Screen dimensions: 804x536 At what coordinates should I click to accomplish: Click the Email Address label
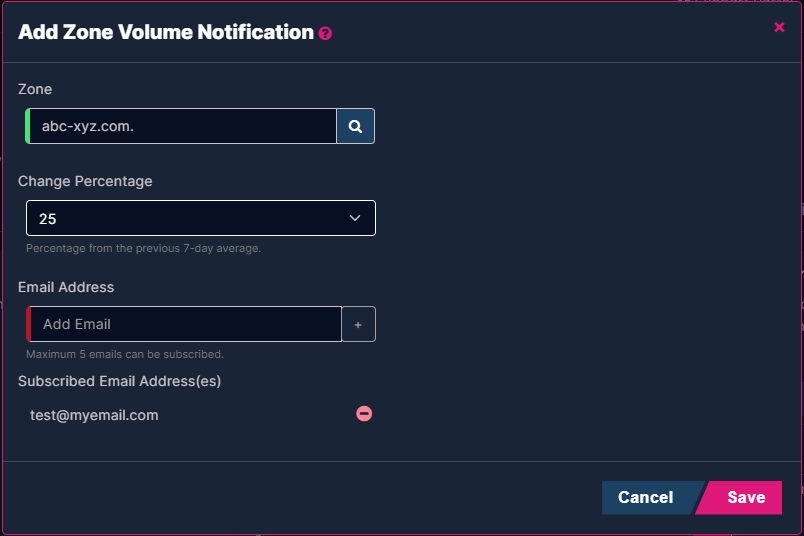pos(66,287)
